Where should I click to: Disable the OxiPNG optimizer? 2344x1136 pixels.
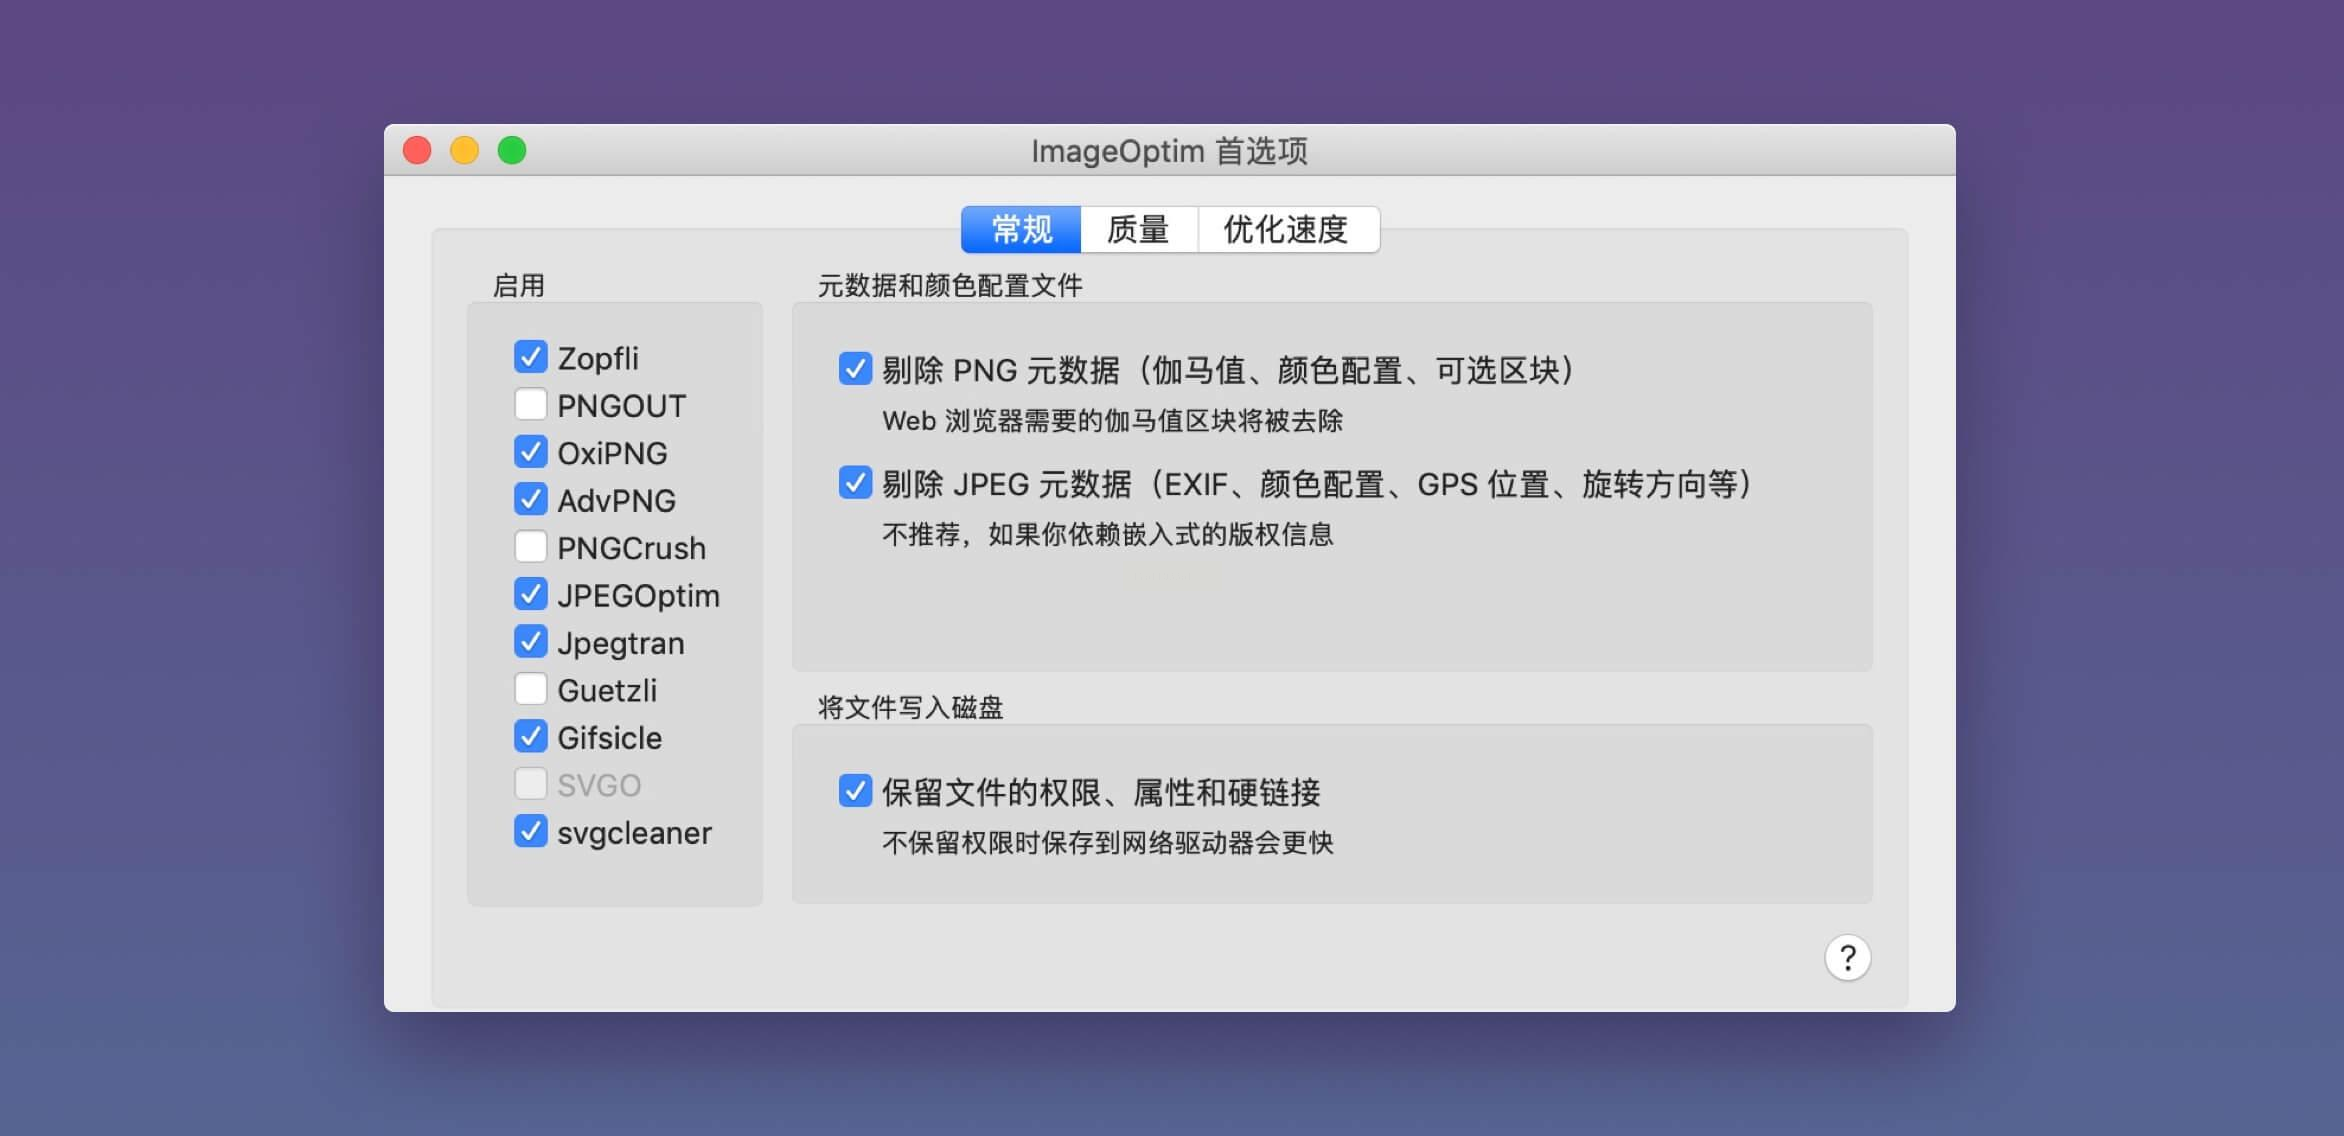pyautogui.click(x=530, y=452)
